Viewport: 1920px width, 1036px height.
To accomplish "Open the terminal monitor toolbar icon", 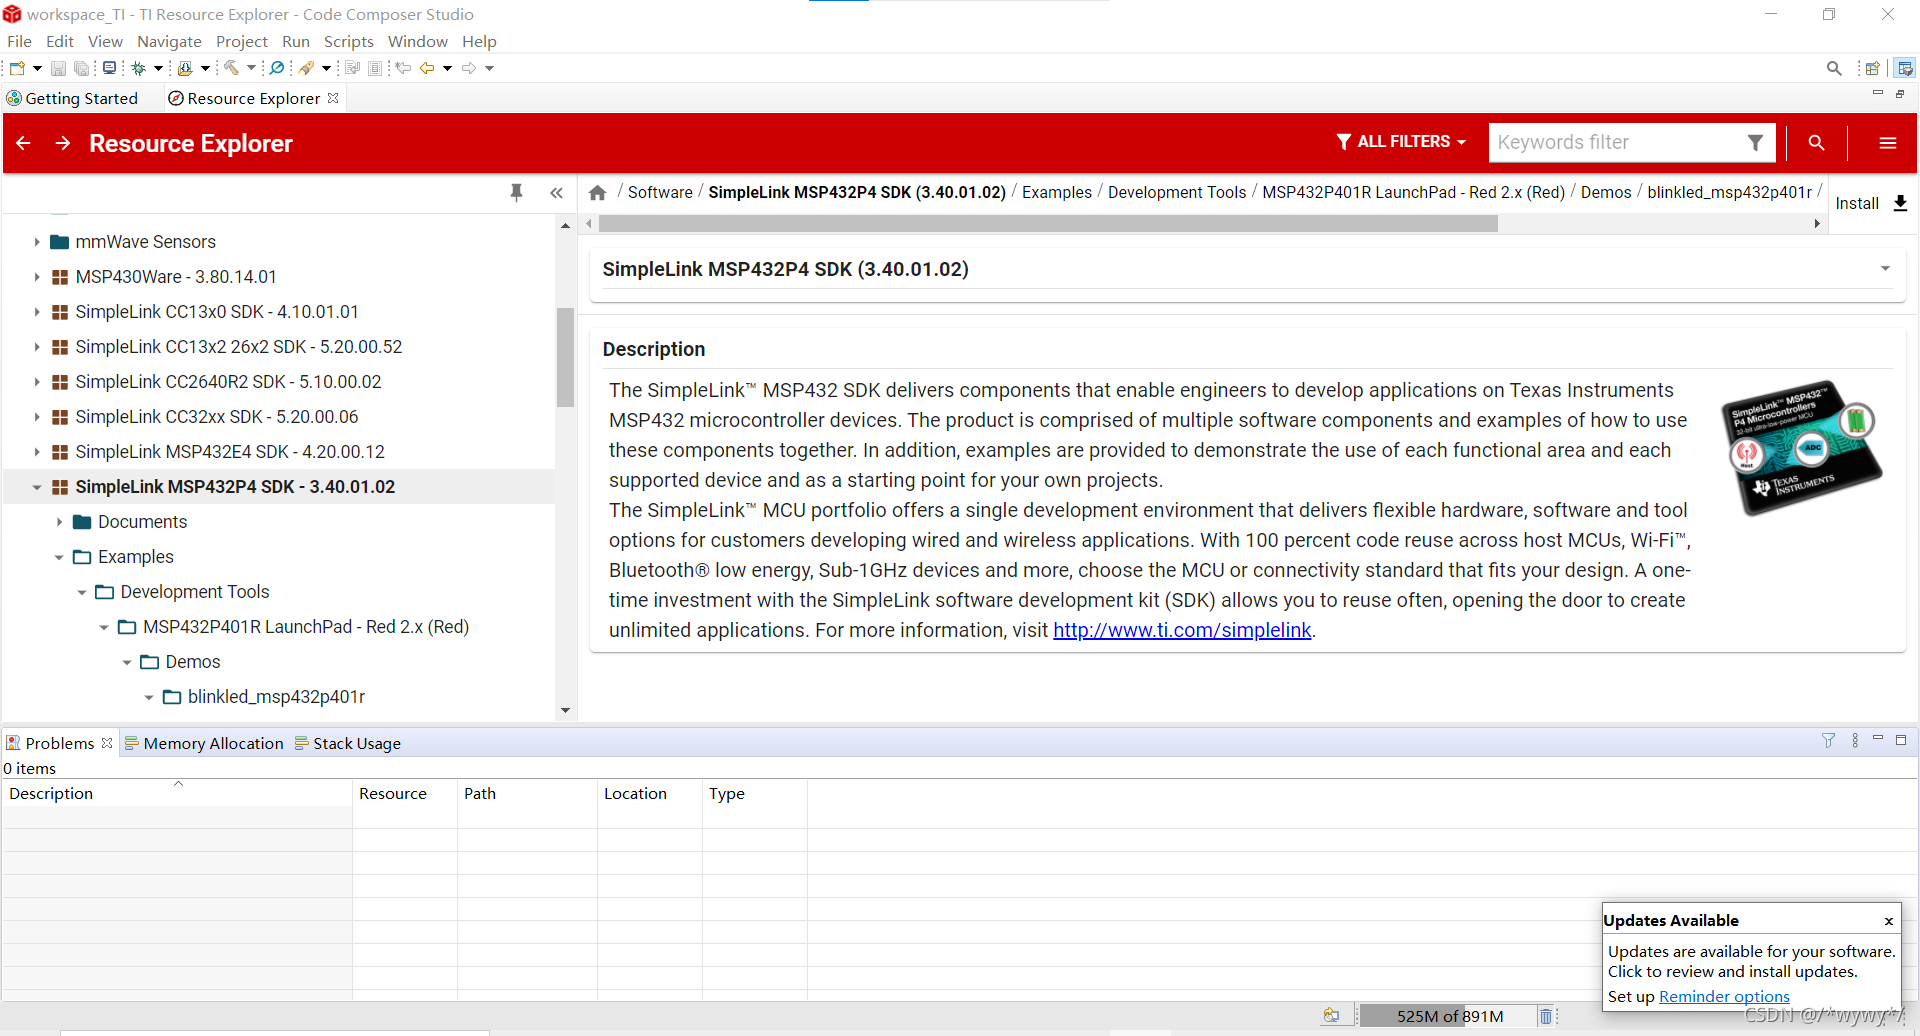I will [x=109, y=68].
